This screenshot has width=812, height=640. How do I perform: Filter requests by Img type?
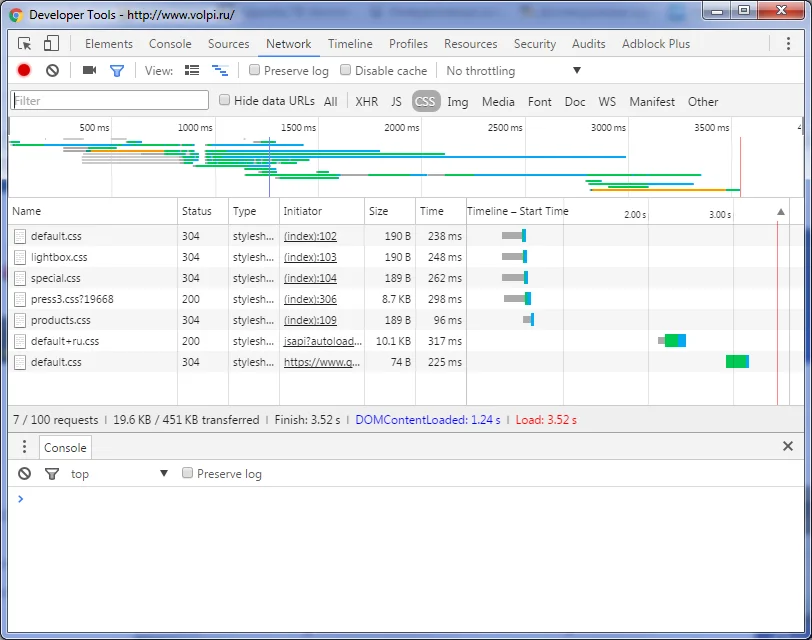tap(457, 101)
